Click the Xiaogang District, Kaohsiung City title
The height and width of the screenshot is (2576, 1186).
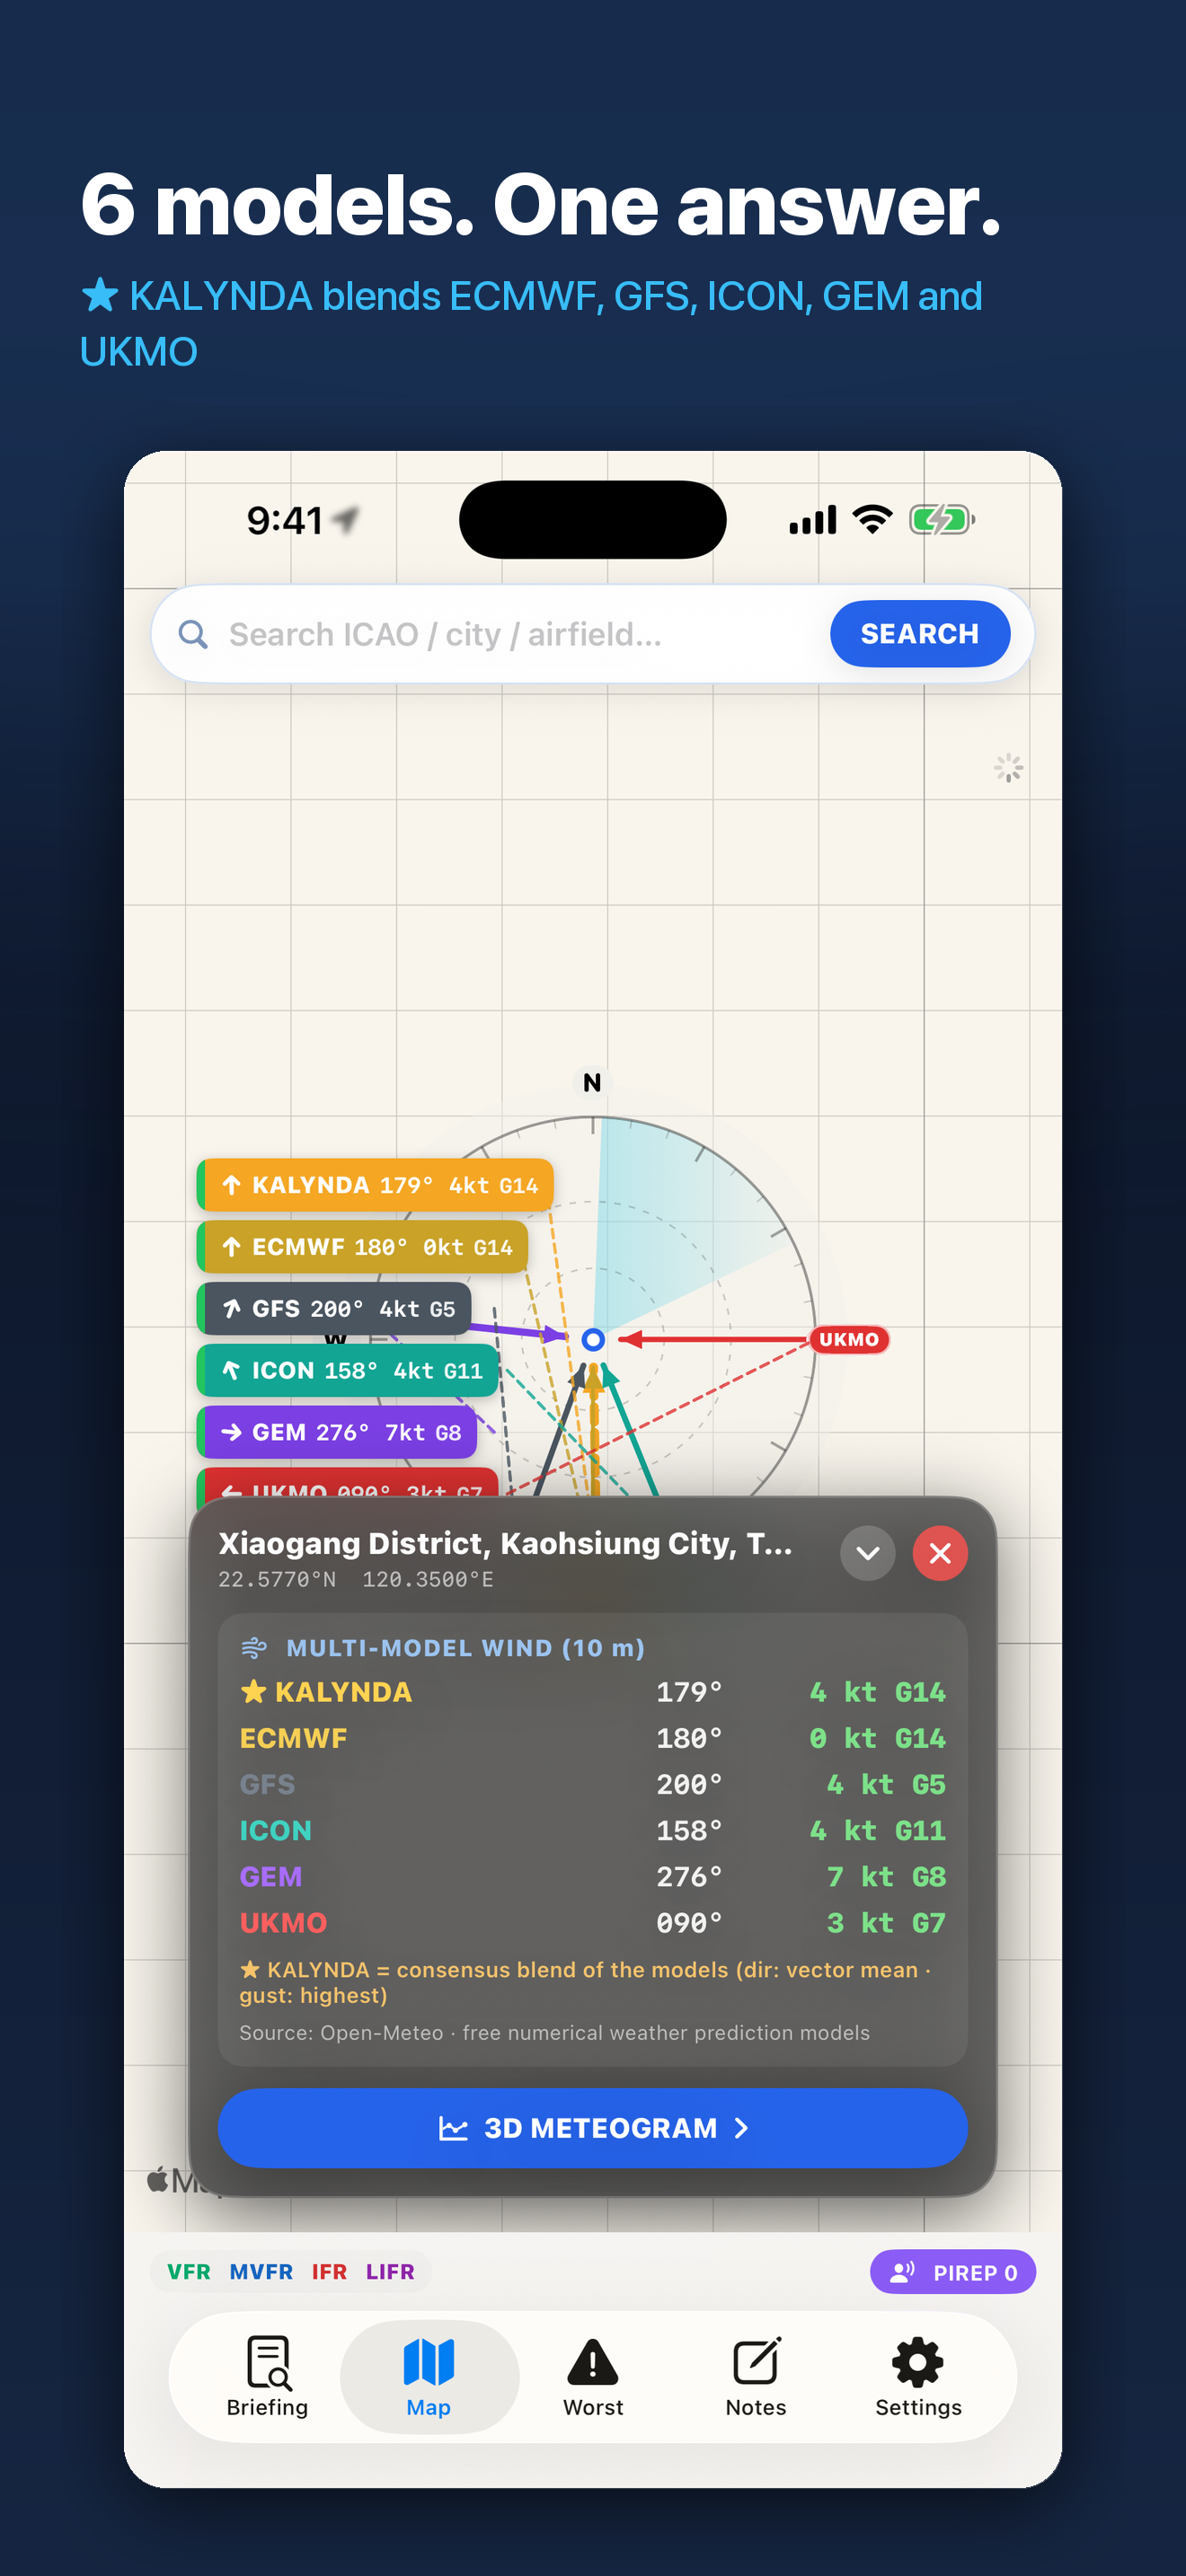pos(505,1543)
